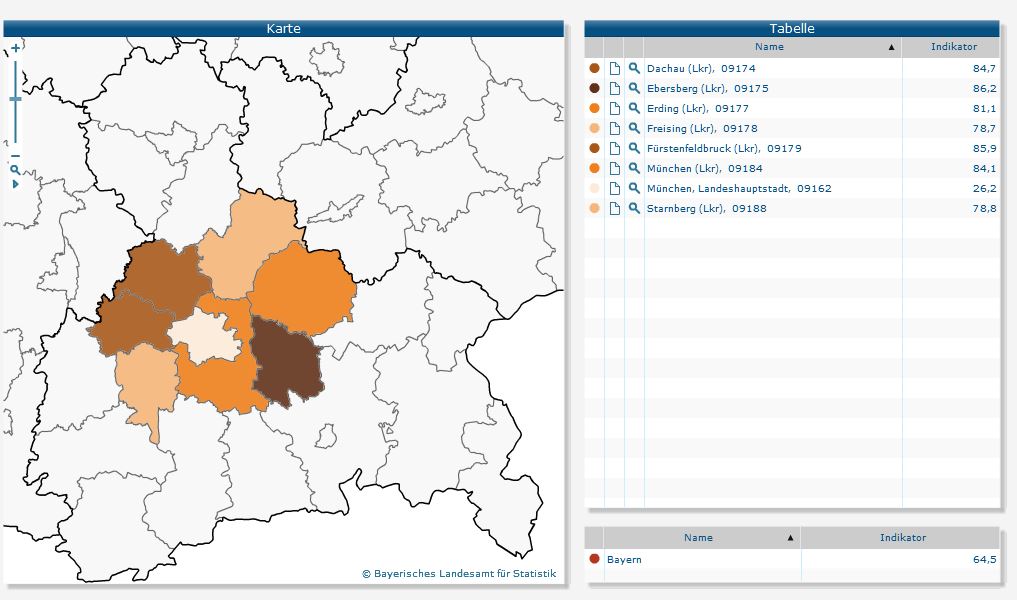Click the Indikator header in the Bayern table
The height and width of the screenshot is (600, 1017).
(902, 538)
